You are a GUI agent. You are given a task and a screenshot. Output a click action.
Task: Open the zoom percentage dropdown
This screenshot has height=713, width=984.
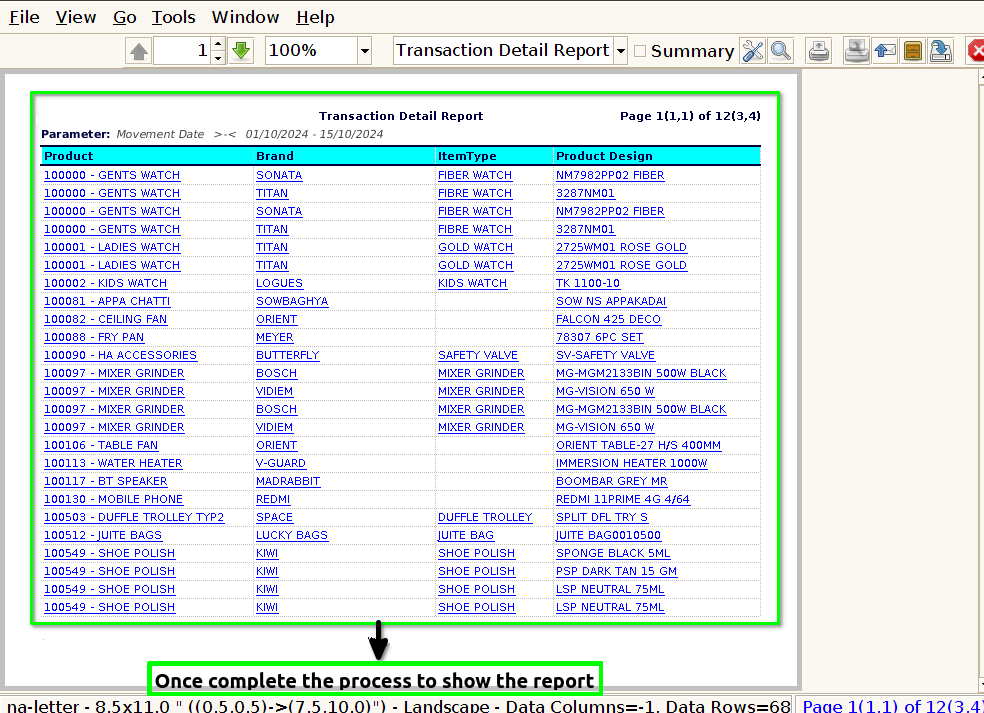(364, 51)
